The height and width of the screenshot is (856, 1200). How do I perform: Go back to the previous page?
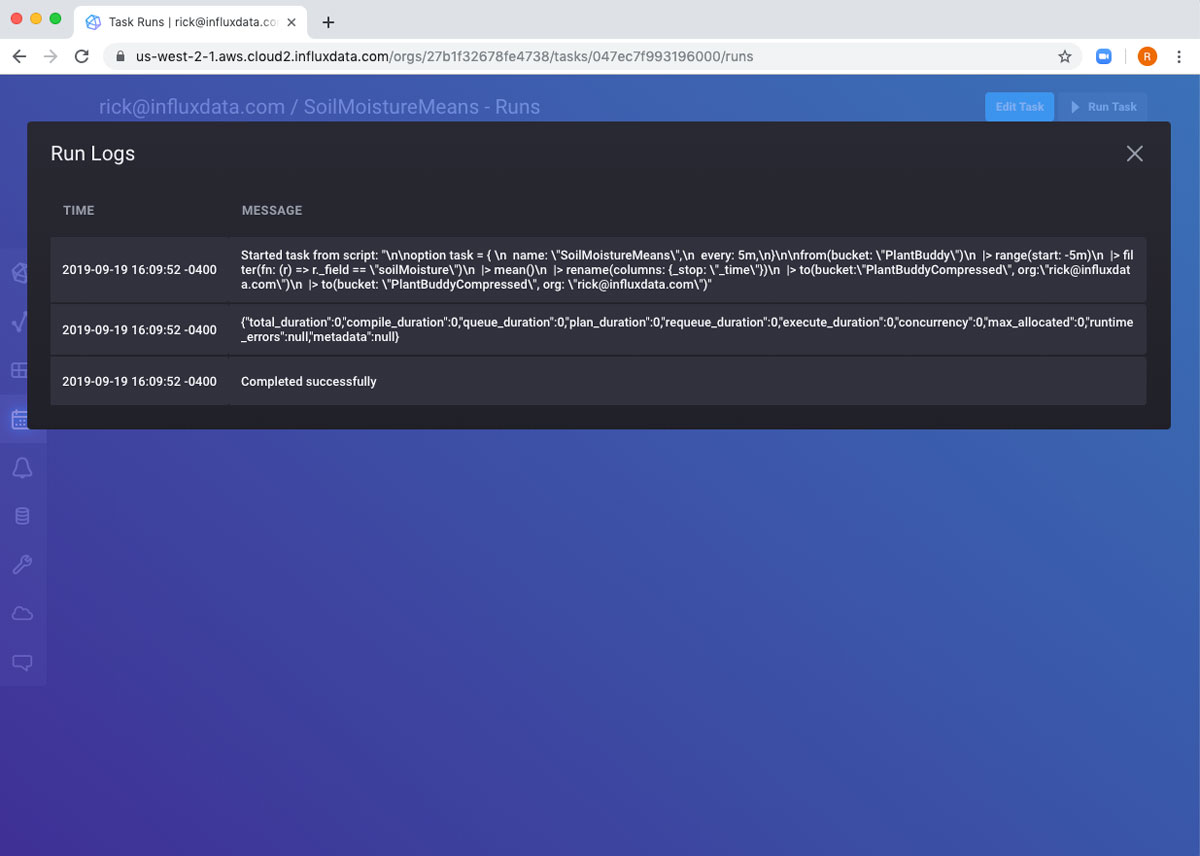19,57
